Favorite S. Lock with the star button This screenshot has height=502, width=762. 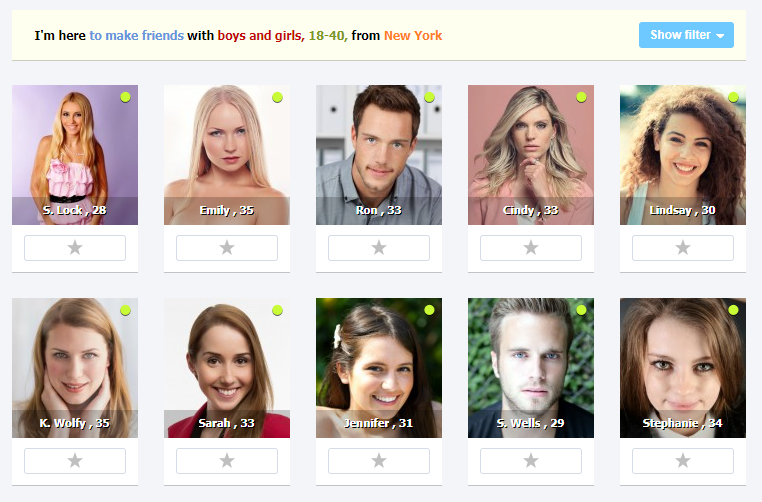pyautogui.click(x=75, y=248)
